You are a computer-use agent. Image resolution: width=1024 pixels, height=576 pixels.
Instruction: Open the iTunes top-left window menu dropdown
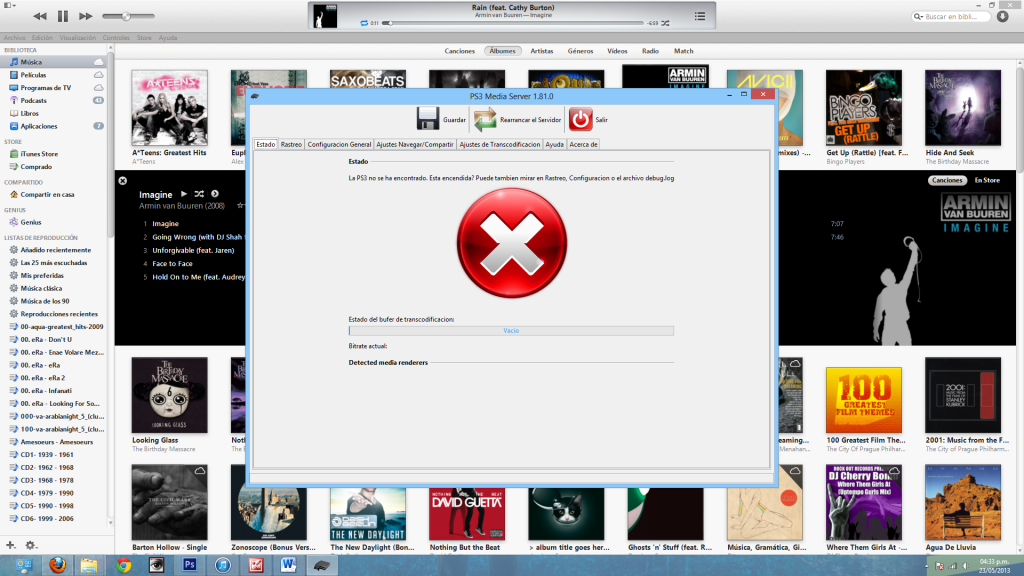pos(9,5)
